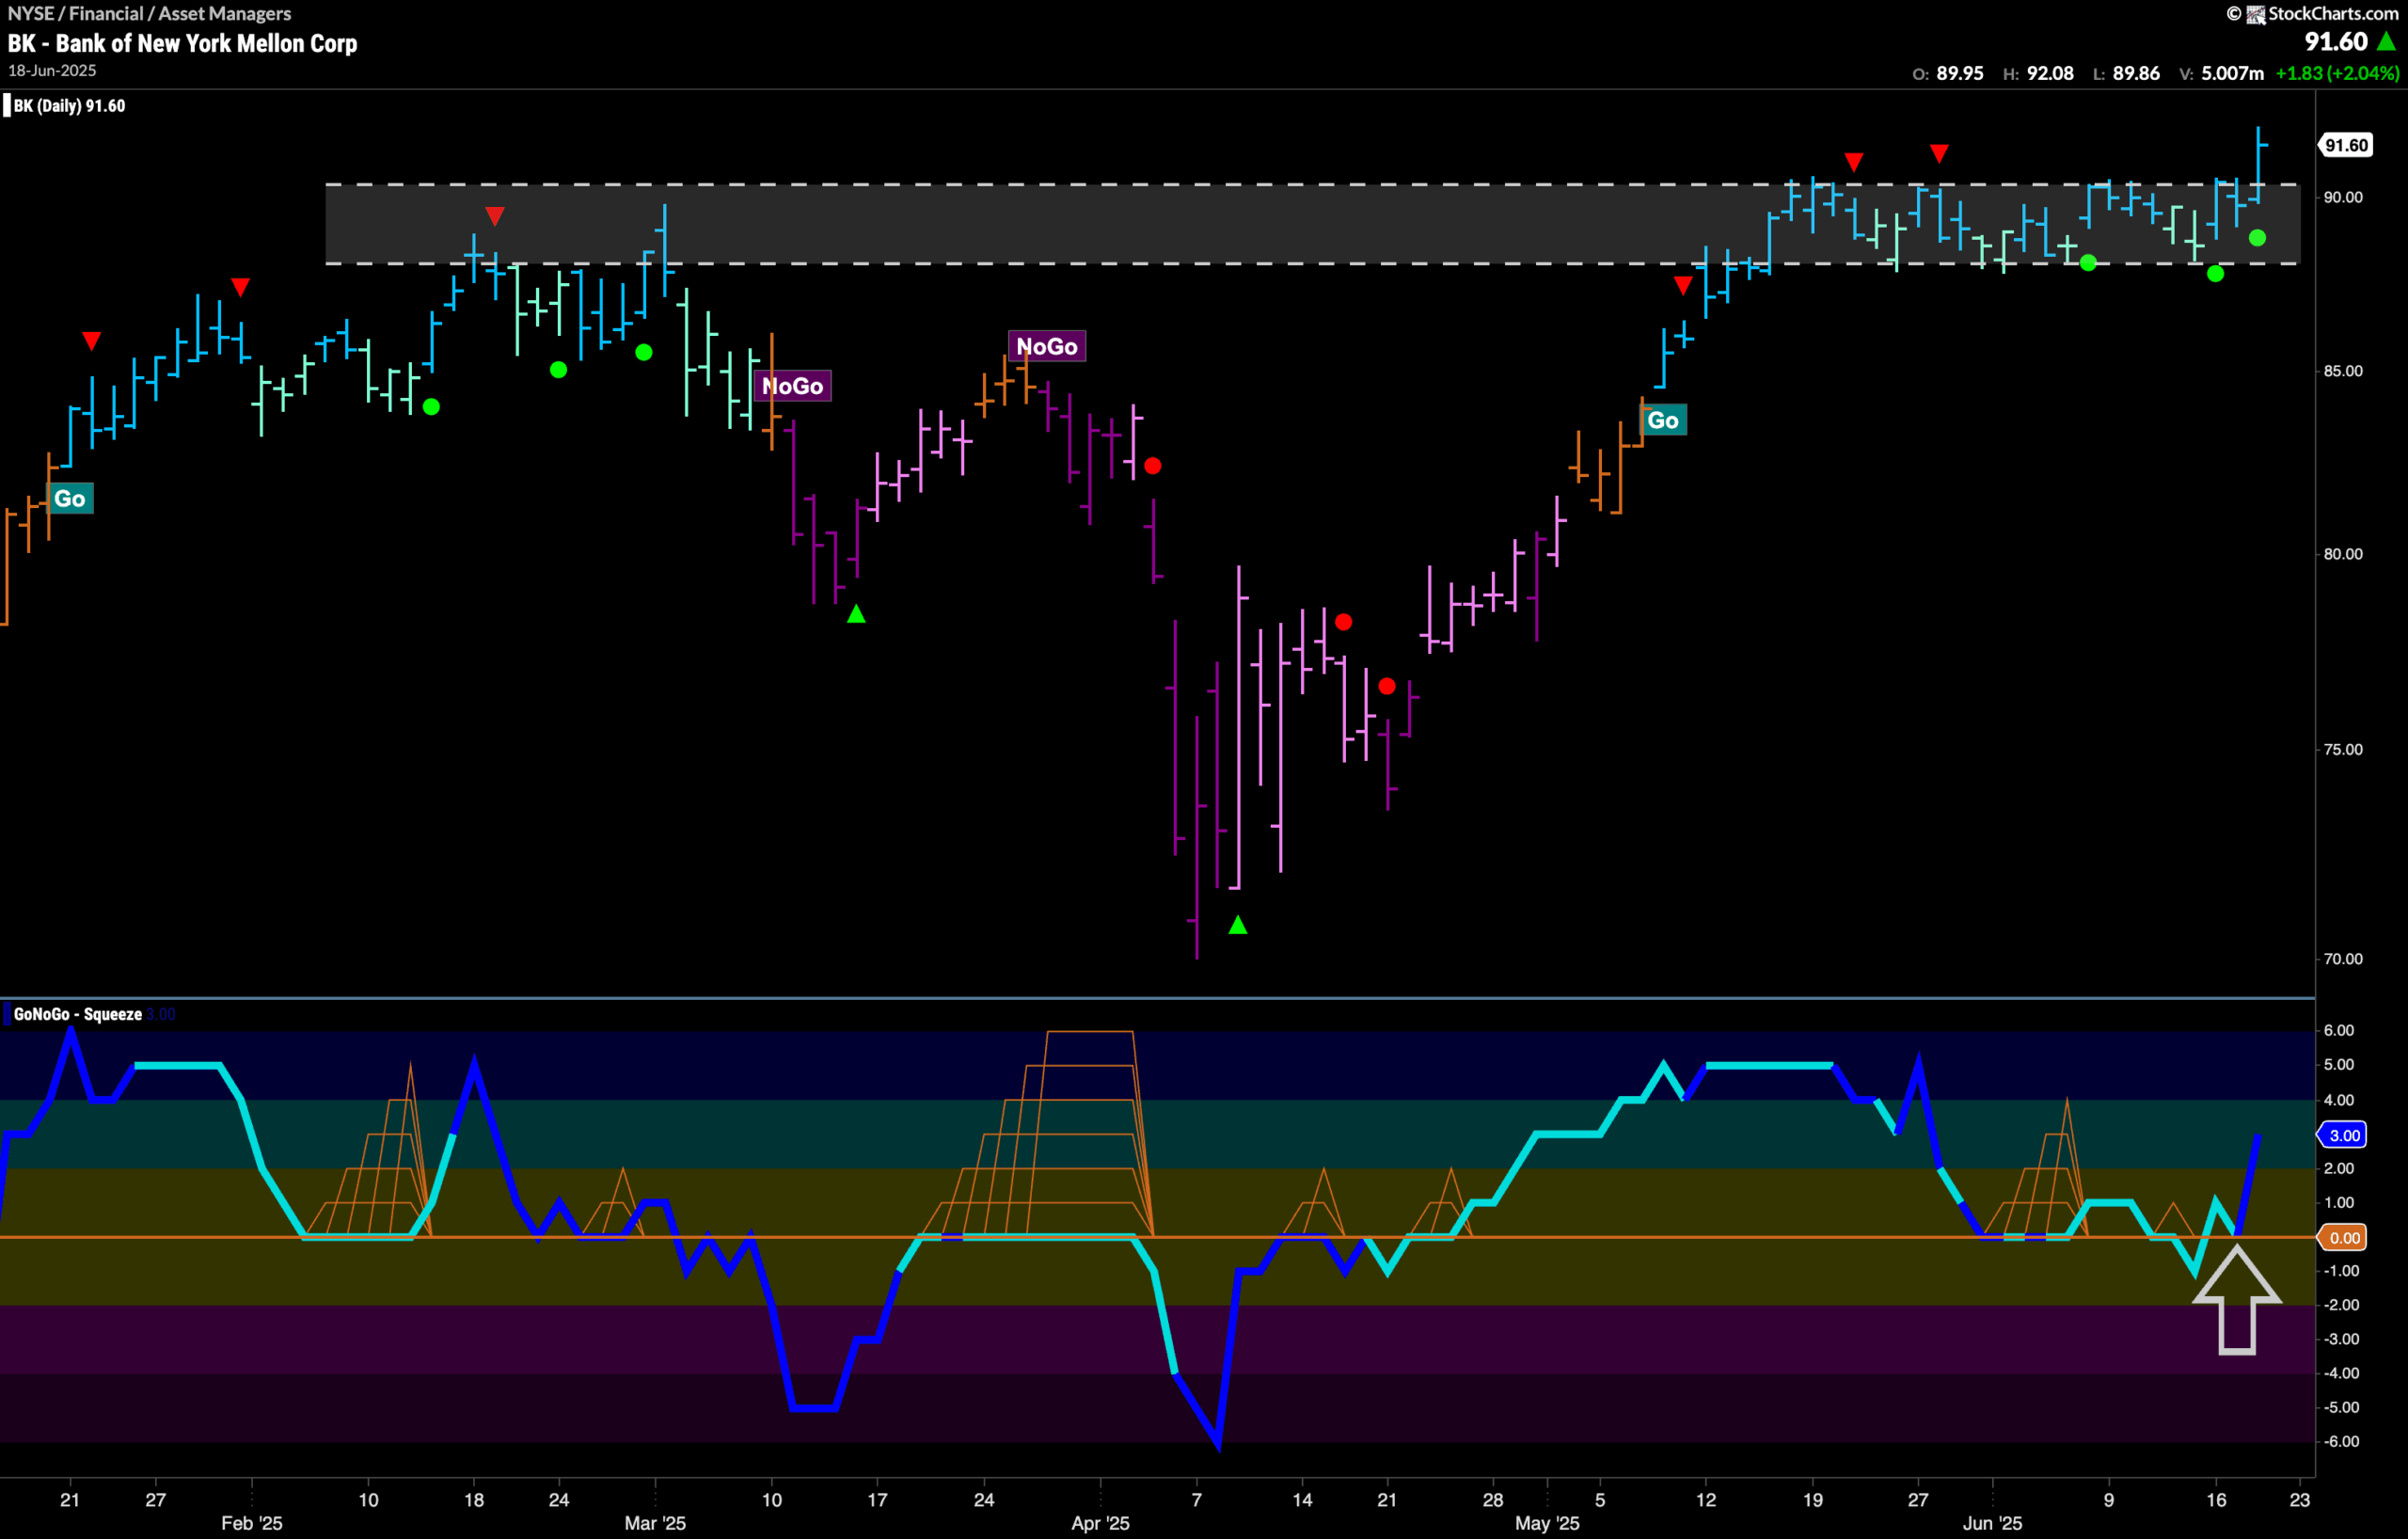Viewport: 2408px width, 1539px height.
Task: Click the green circle under the newest price bars
Action: coord(2258,238)
